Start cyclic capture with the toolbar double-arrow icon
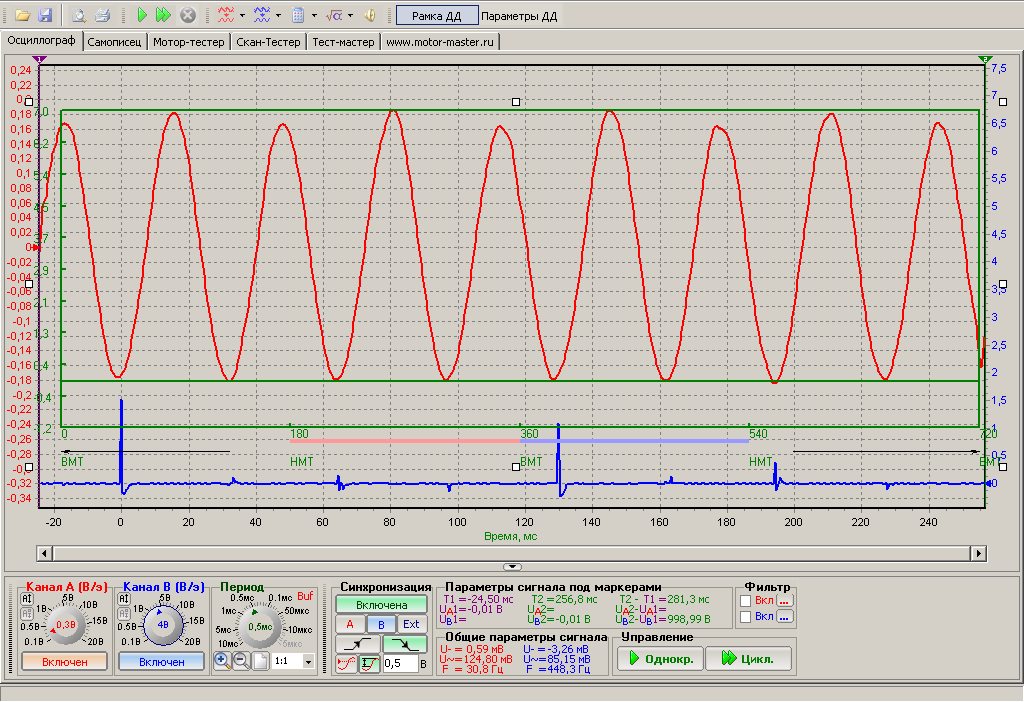The height and width of the screenshot is (702, 1024). coord(163,15)
